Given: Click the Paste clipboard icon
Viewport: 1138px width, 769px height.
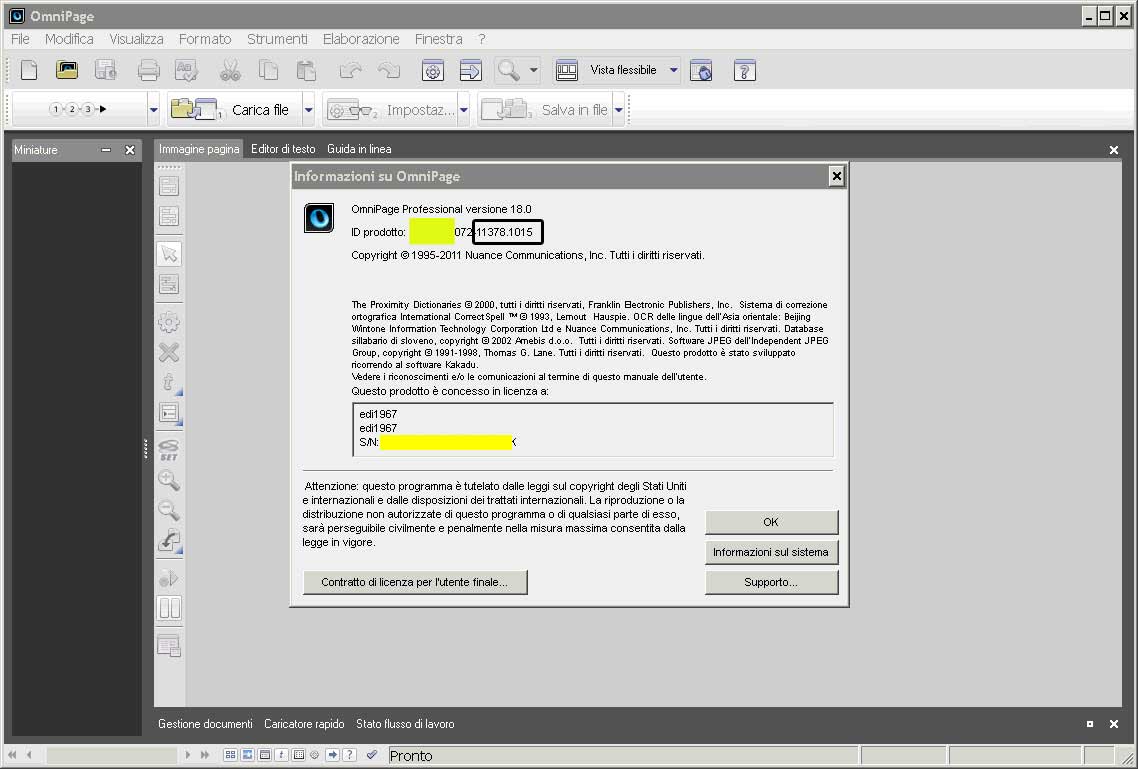Looking at the screenshot, I should [306, 70].
